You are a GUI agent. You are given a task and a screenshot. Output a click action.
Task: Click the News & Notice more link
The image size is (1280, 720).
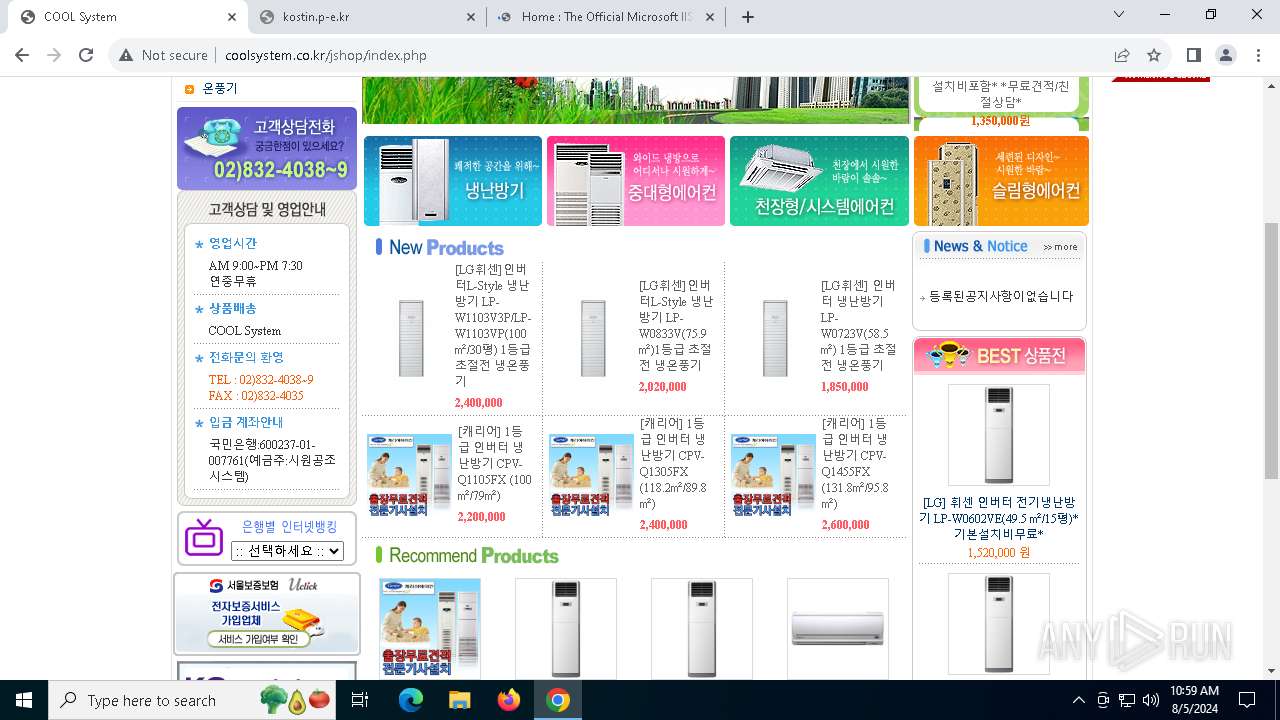(1060, 247)
